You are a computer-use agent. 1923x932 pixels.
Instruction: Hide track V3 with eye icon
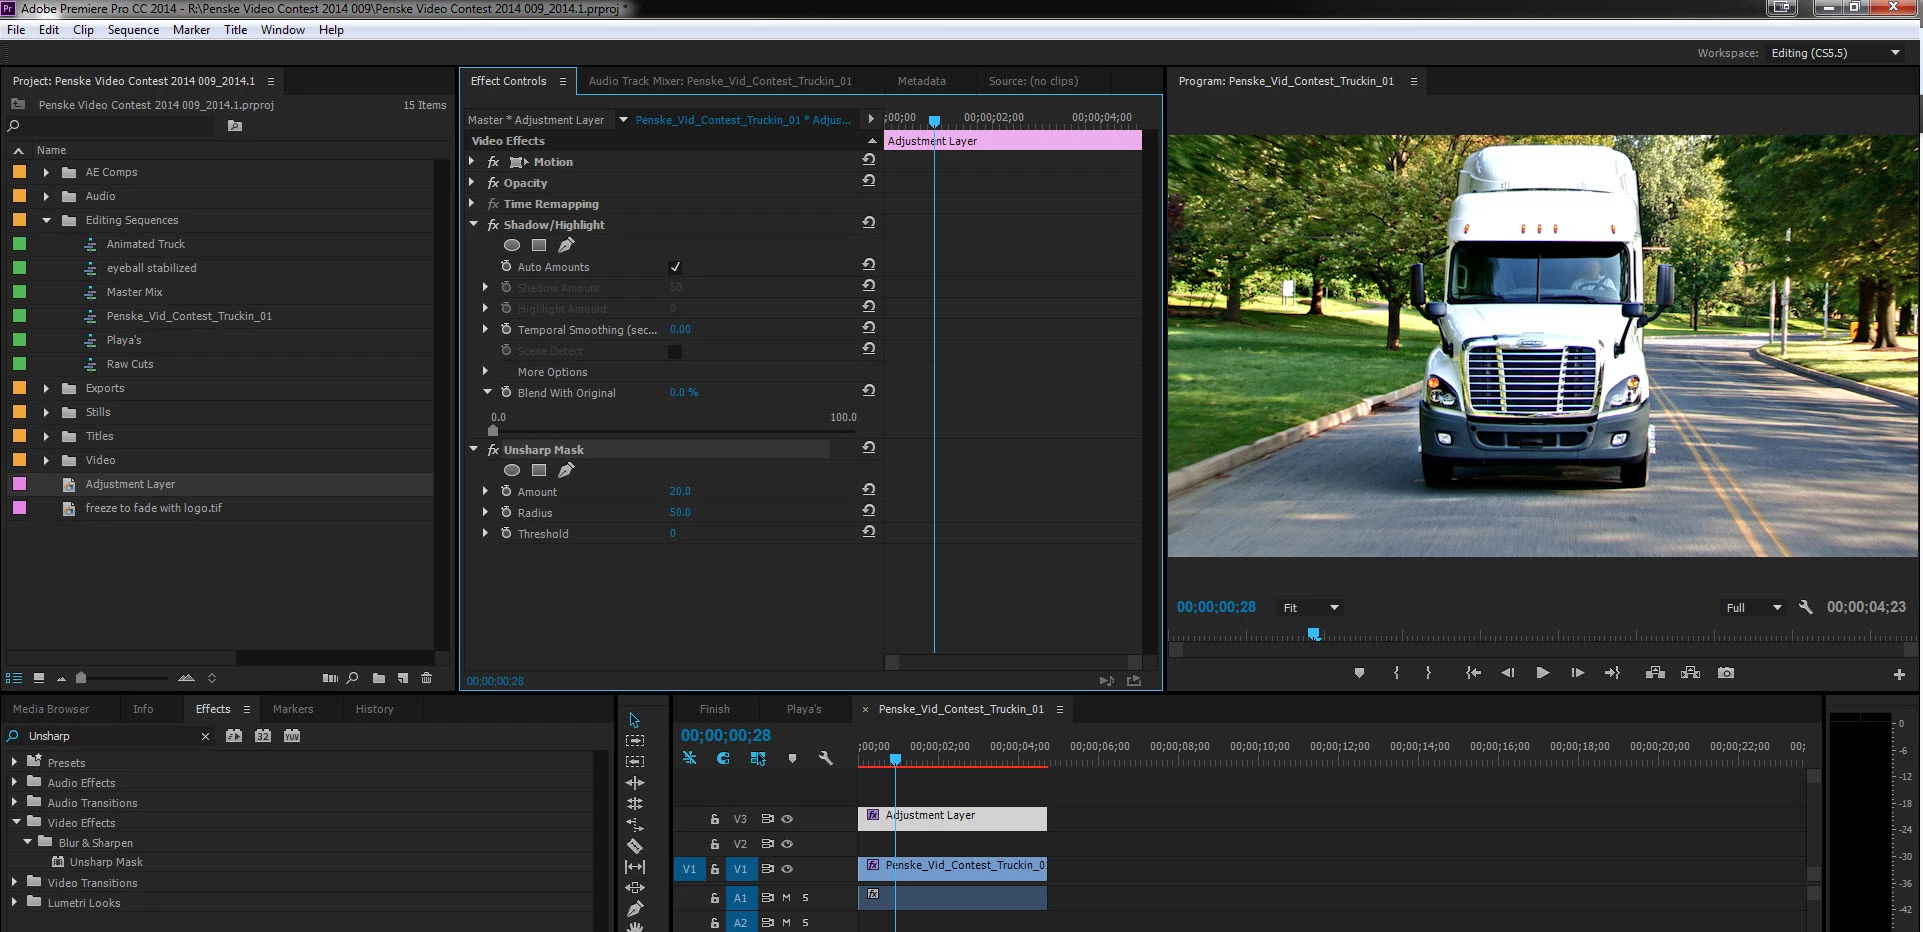[x=787, y=818]
